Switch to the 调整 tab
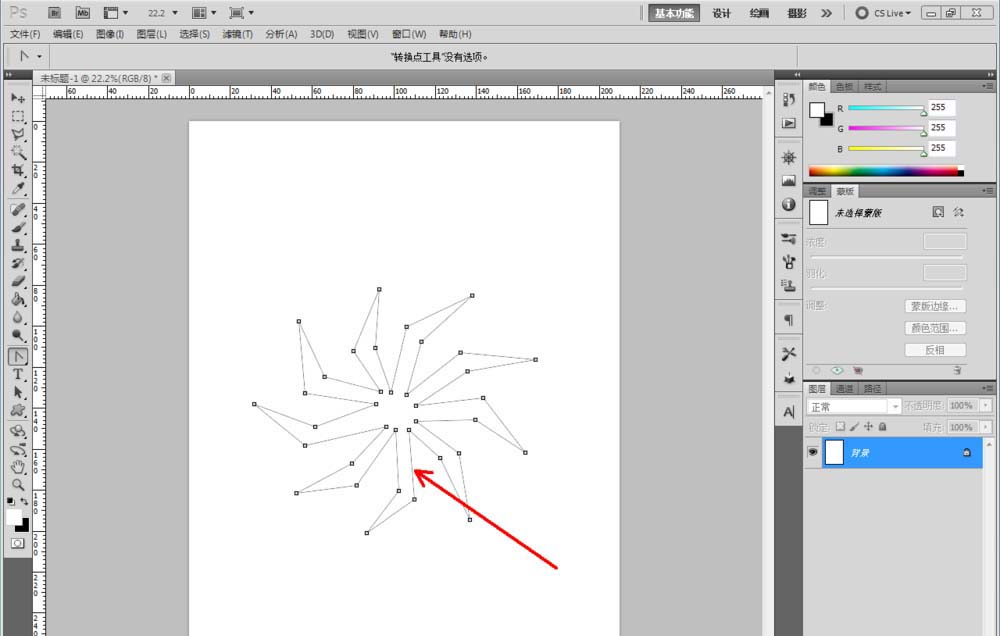The width and height of the screenshot is (1000, 636). (x=817, y=191)
